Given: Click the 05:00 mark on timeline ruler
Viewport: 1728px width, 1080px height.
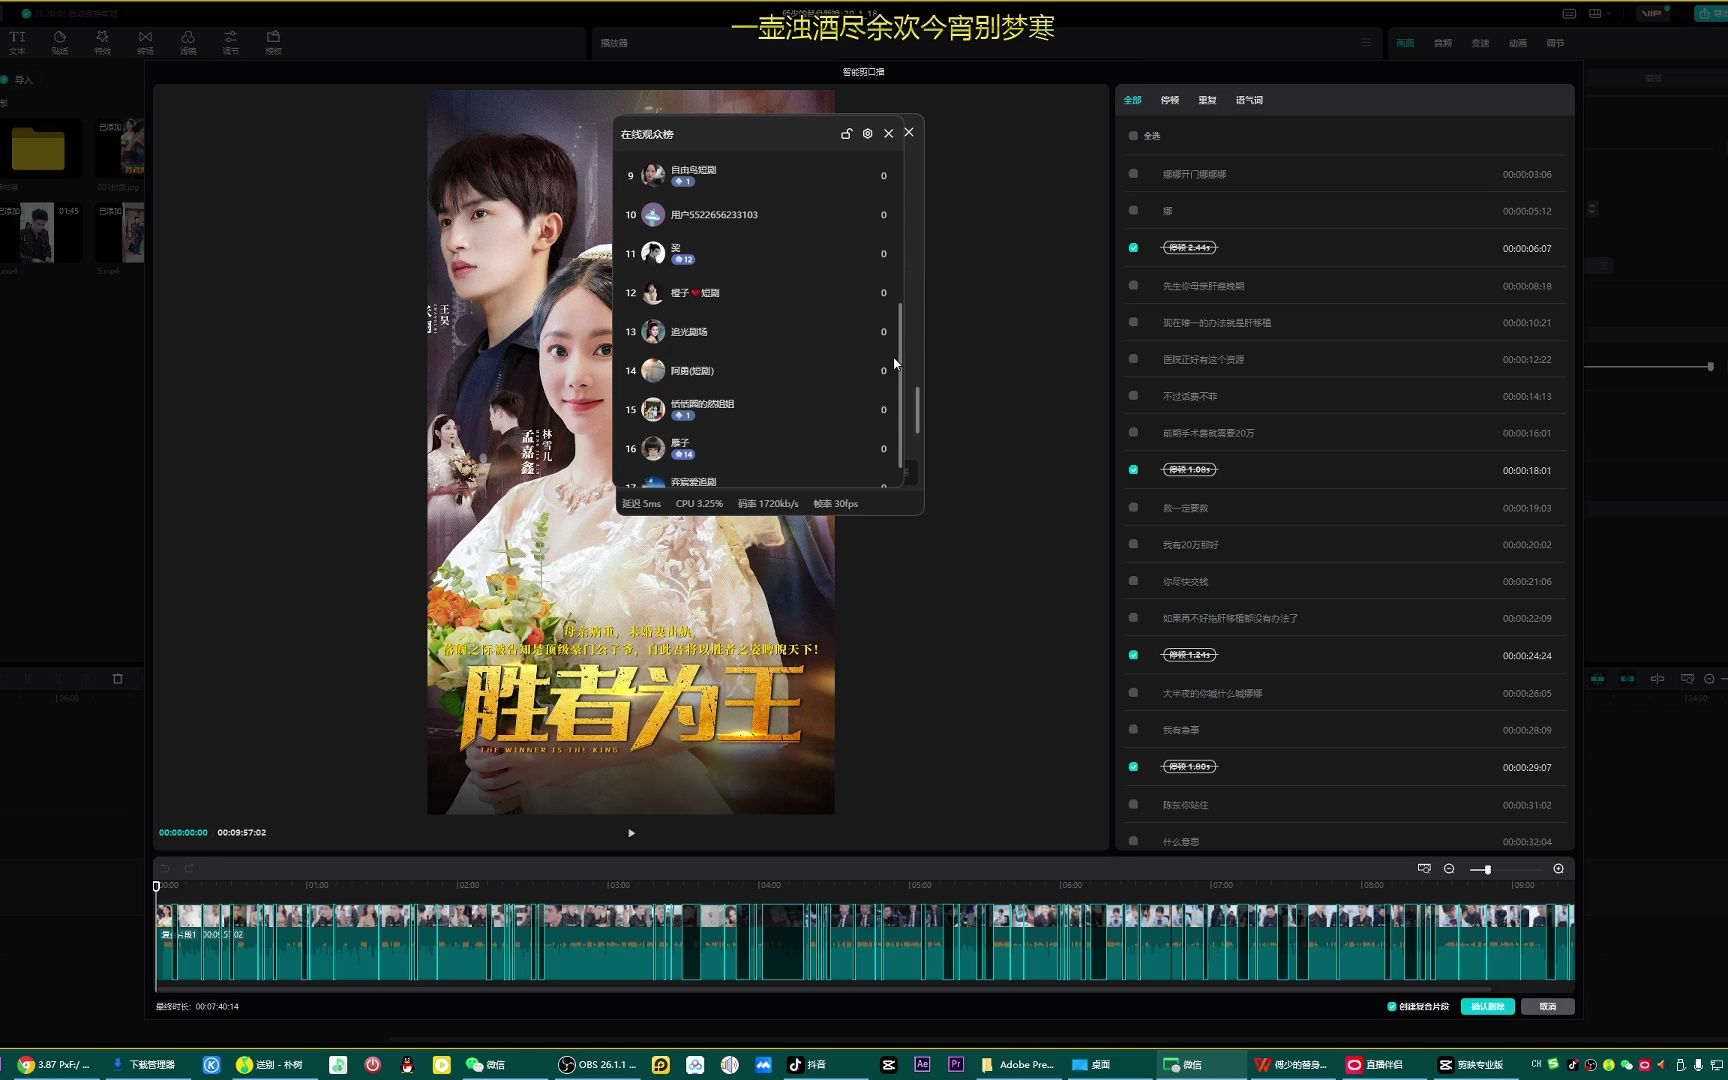Looking at the screenshot, I should [919, 885].
